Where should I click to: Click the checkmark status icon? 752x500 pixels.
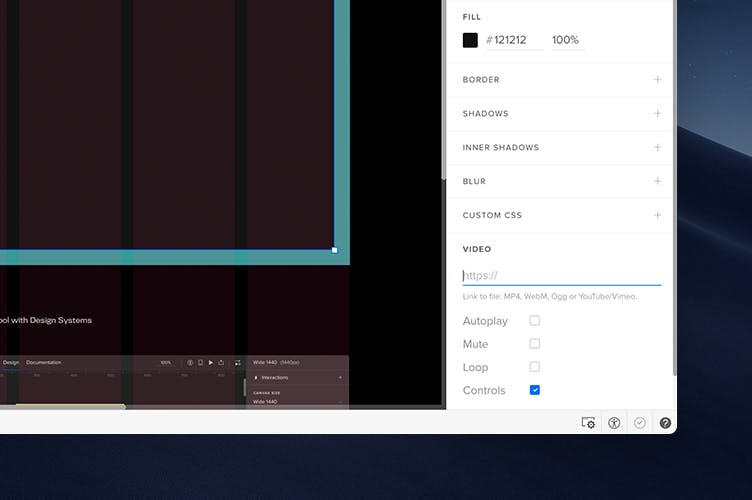coord(640,423)
